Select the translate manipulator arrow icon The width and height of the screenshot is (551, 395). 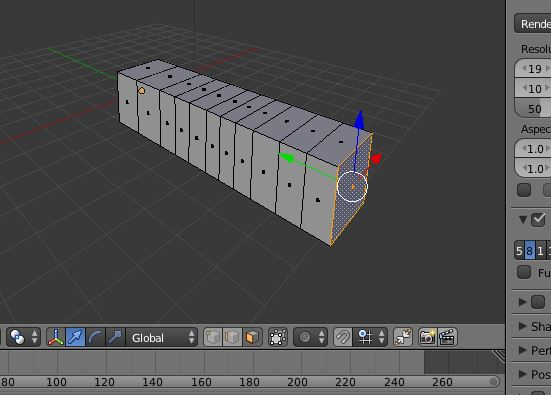point(75,337)
